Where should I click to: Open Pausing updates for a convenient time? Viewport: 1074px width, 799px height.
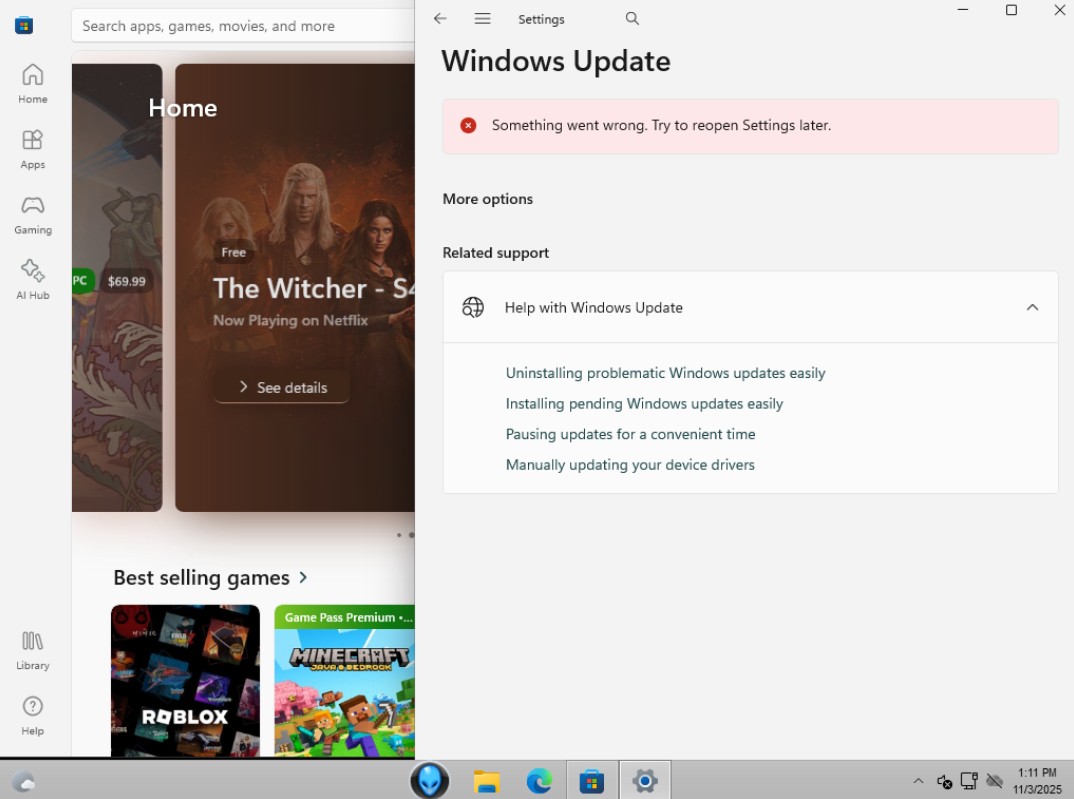pyautogui.click(x=630, y=434)
